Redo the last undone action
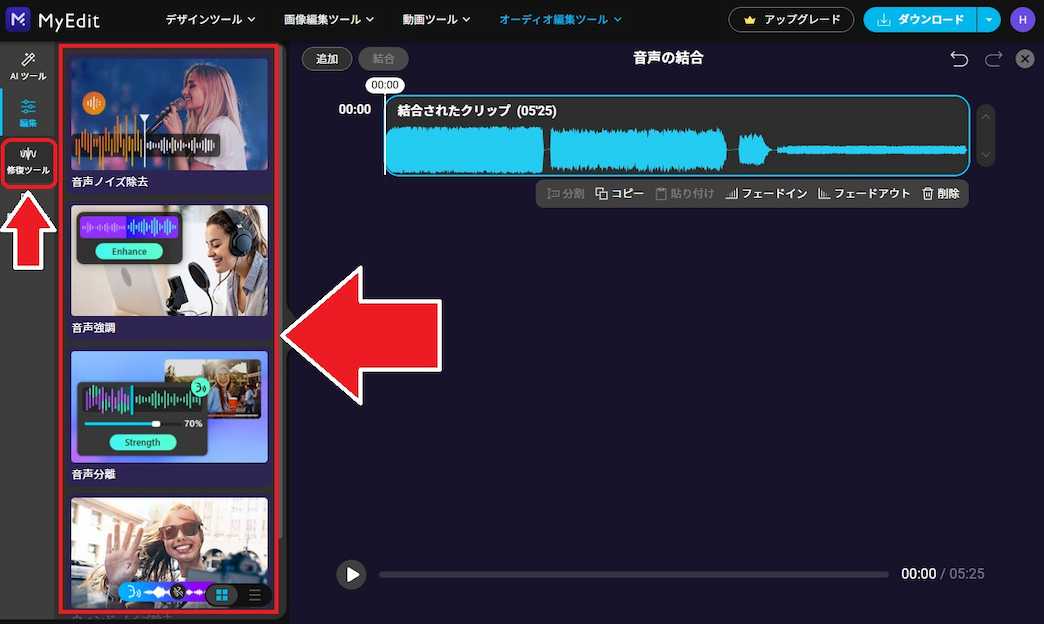This screenshot has height=624, width=1044. click(992, 59)
